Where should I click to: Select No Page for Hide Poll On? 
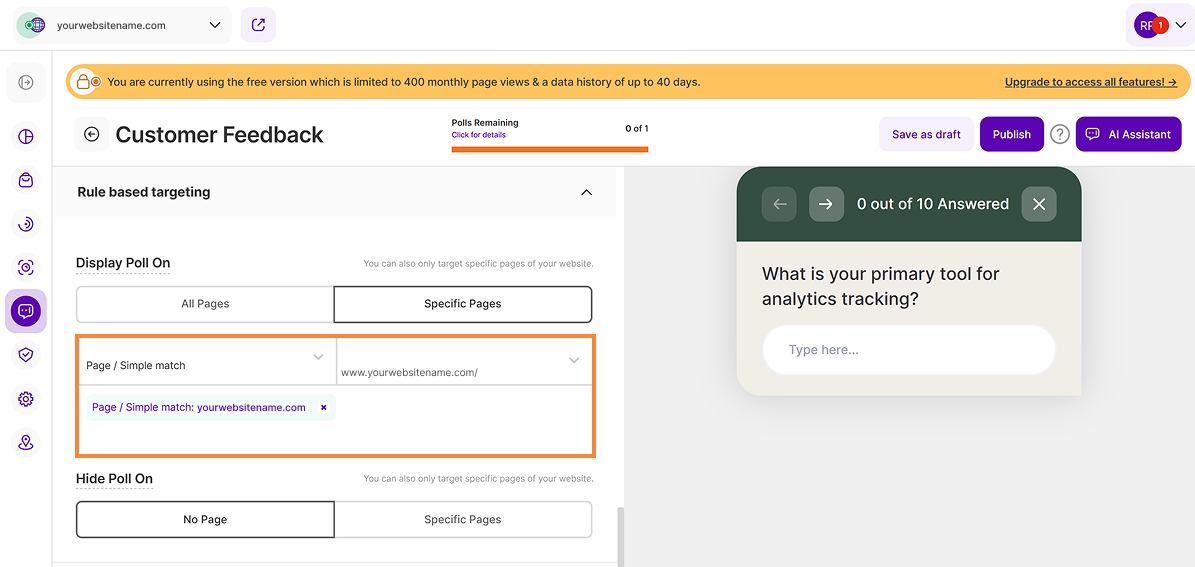point(205,520)
